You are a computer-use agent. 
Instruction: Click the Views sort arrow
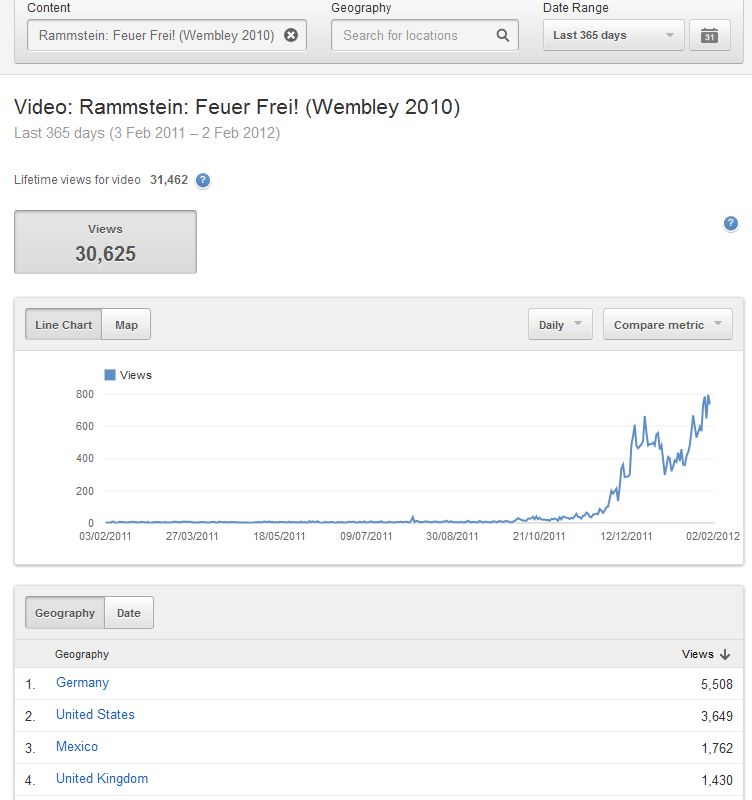[x=725, y=654]
